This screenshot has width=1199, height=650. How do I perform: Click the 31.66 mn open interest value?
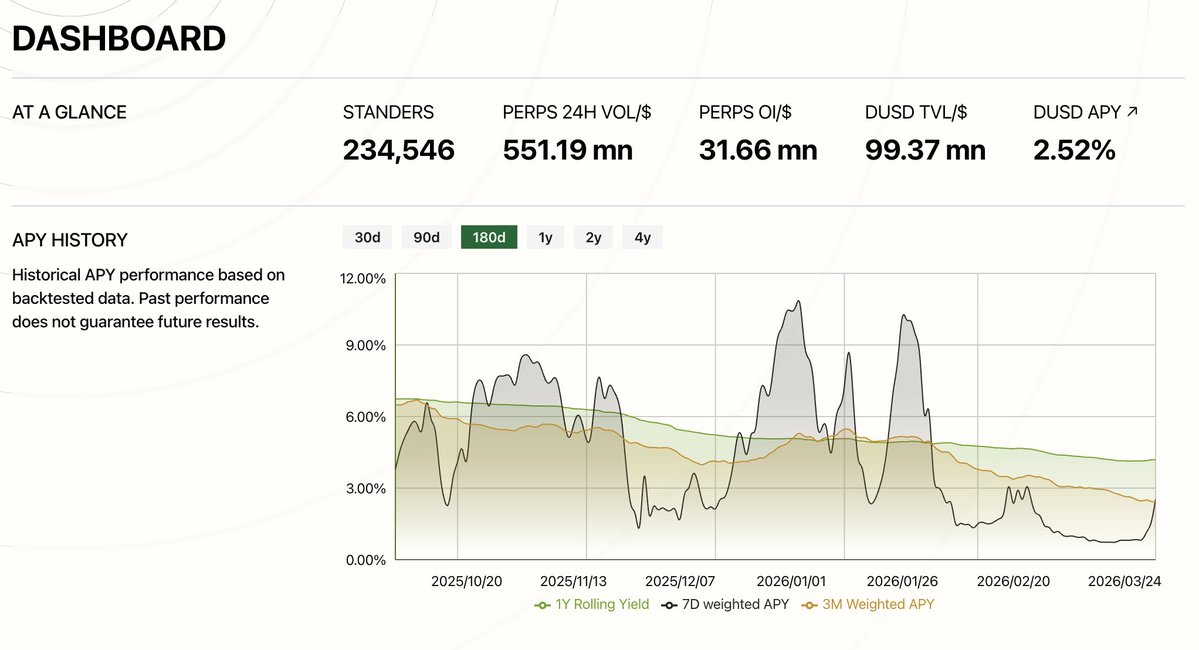click(x=758, y=150)
